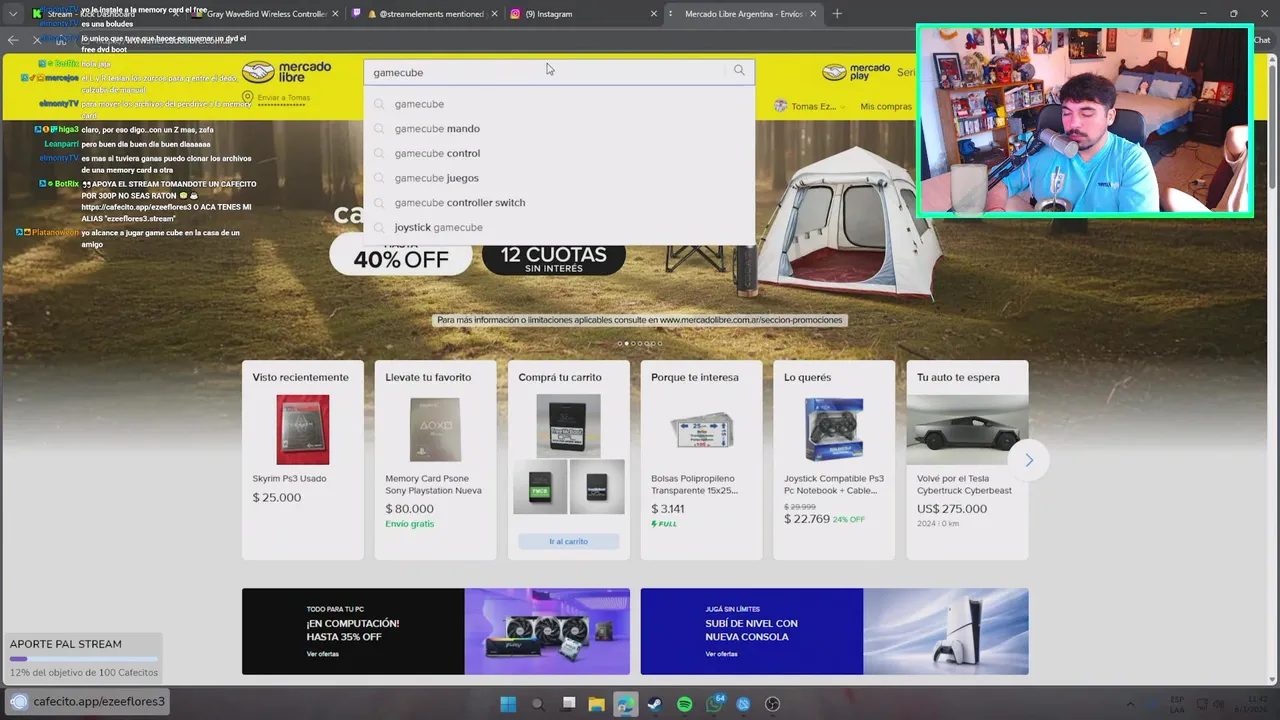
Task: Click the location pin next to Enviar a Tomas
Action: click(247, 97)
